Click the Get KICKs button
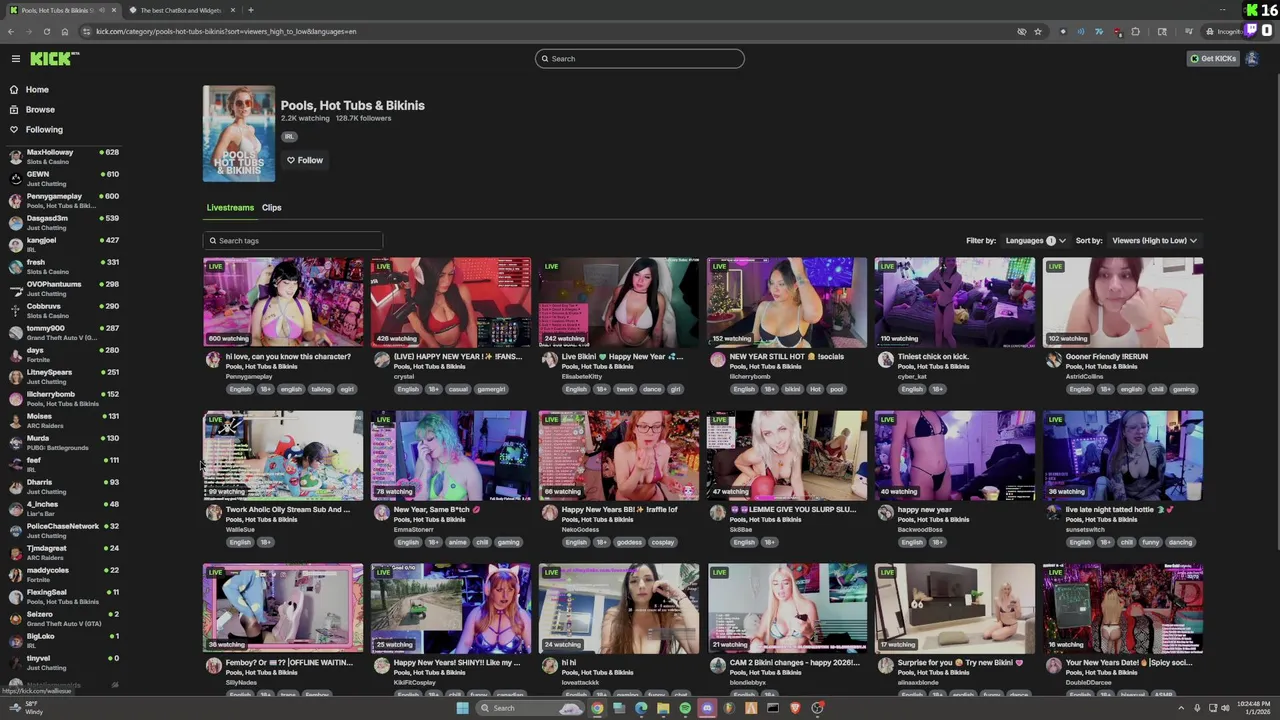 tap(1213, 59)
